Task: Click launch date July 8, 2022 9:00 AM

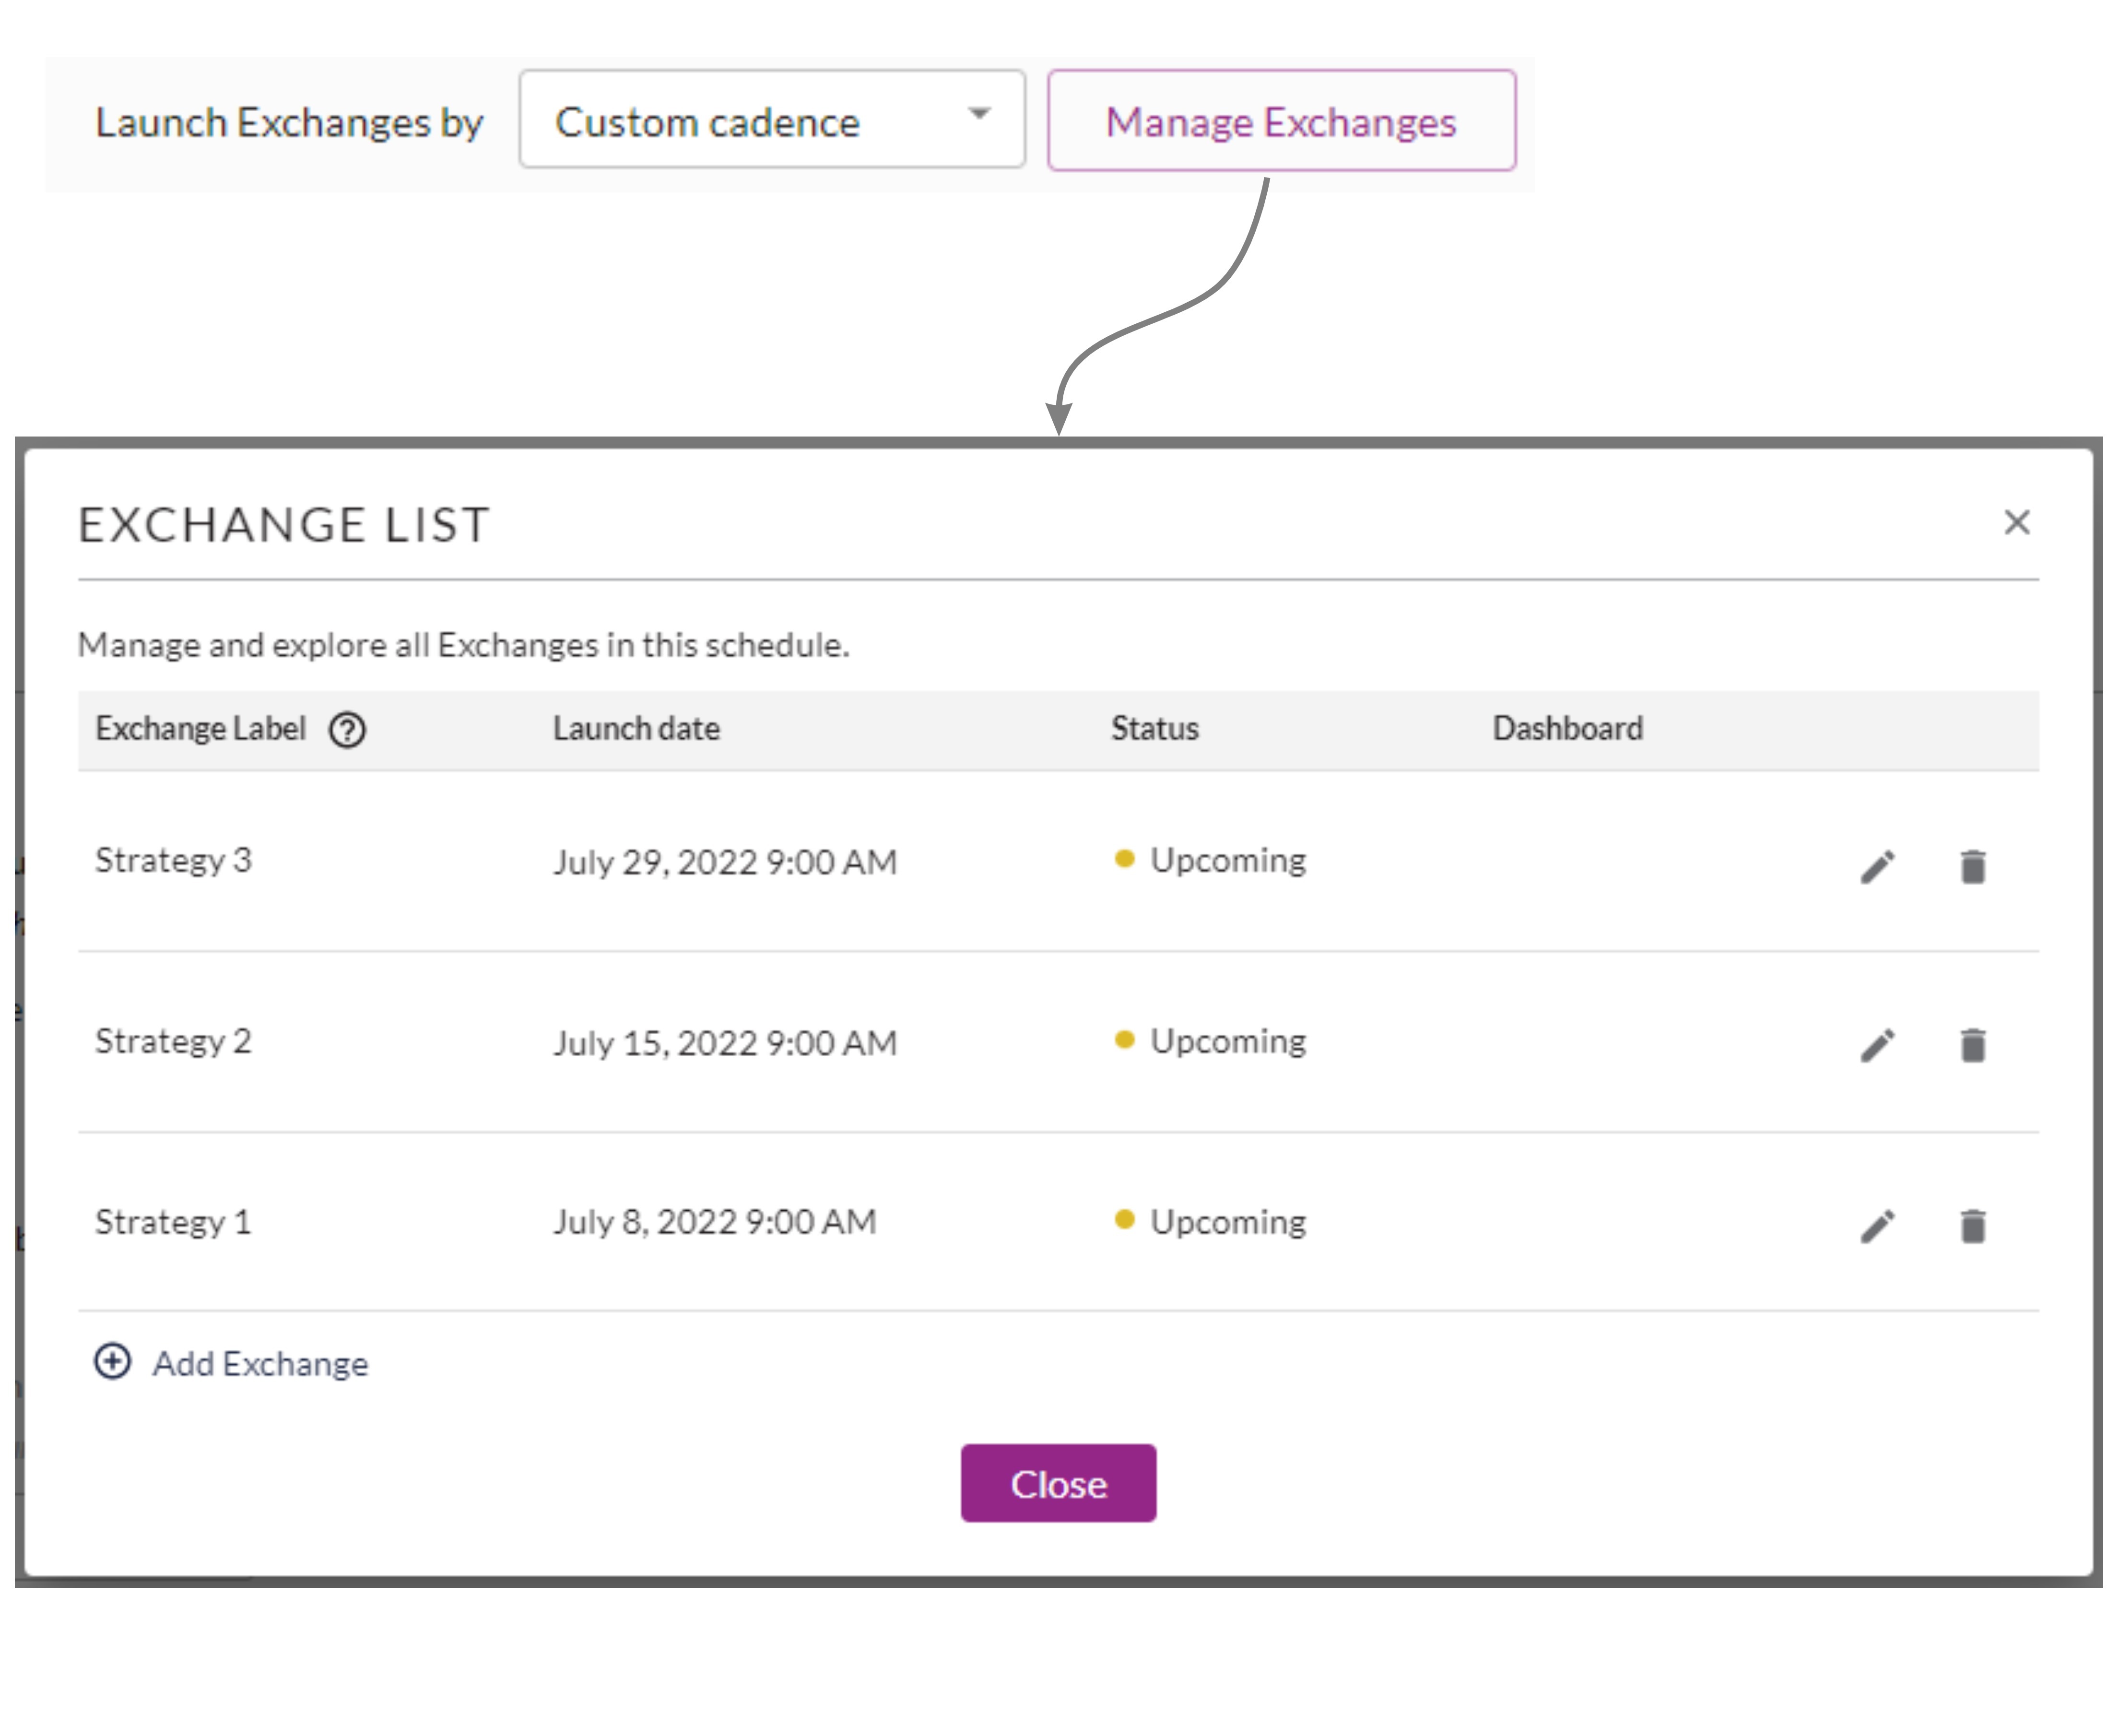Action: [715, 1222]
